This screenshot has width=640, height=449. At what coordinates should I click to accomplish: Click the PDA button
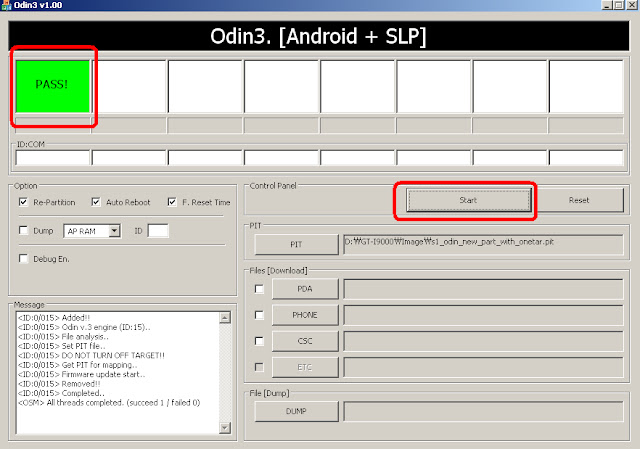pos(305,289)
